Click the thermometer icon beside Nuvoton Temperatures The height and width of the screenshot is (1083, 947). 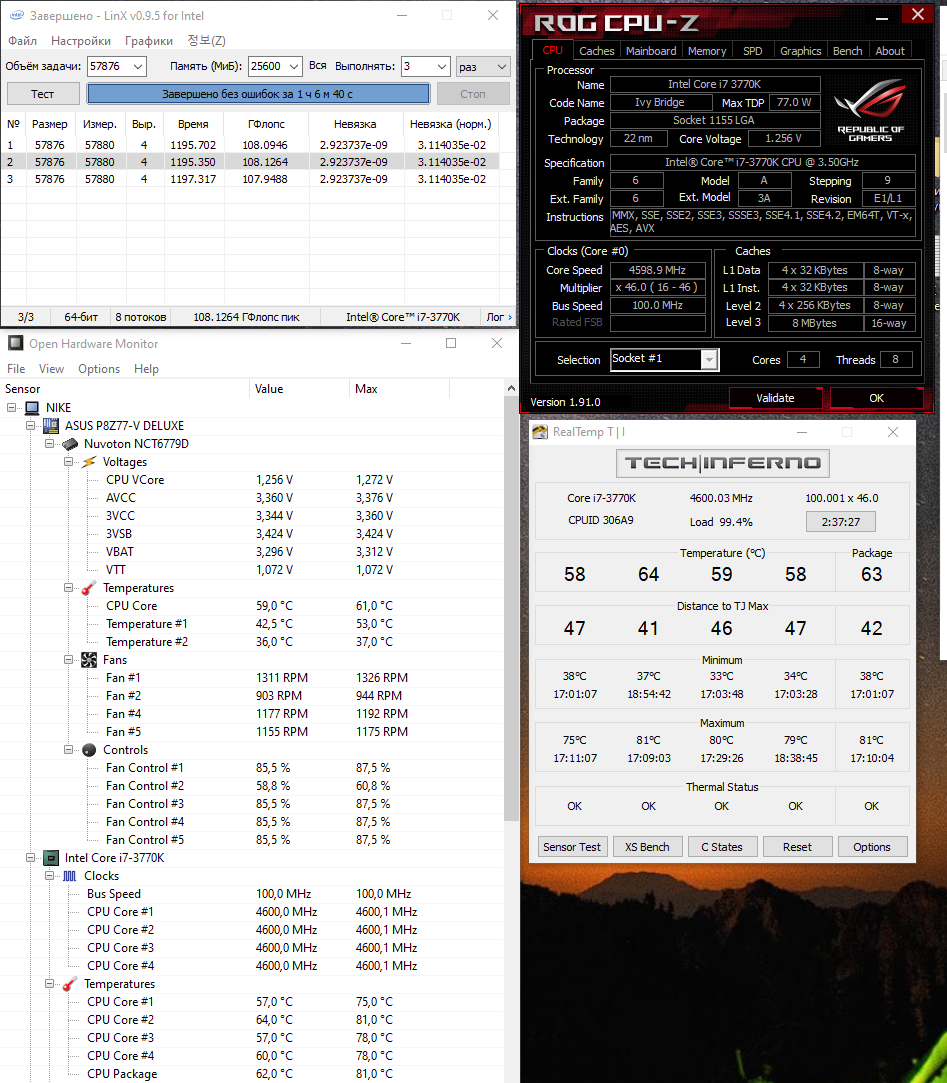(x=89, y=588)
